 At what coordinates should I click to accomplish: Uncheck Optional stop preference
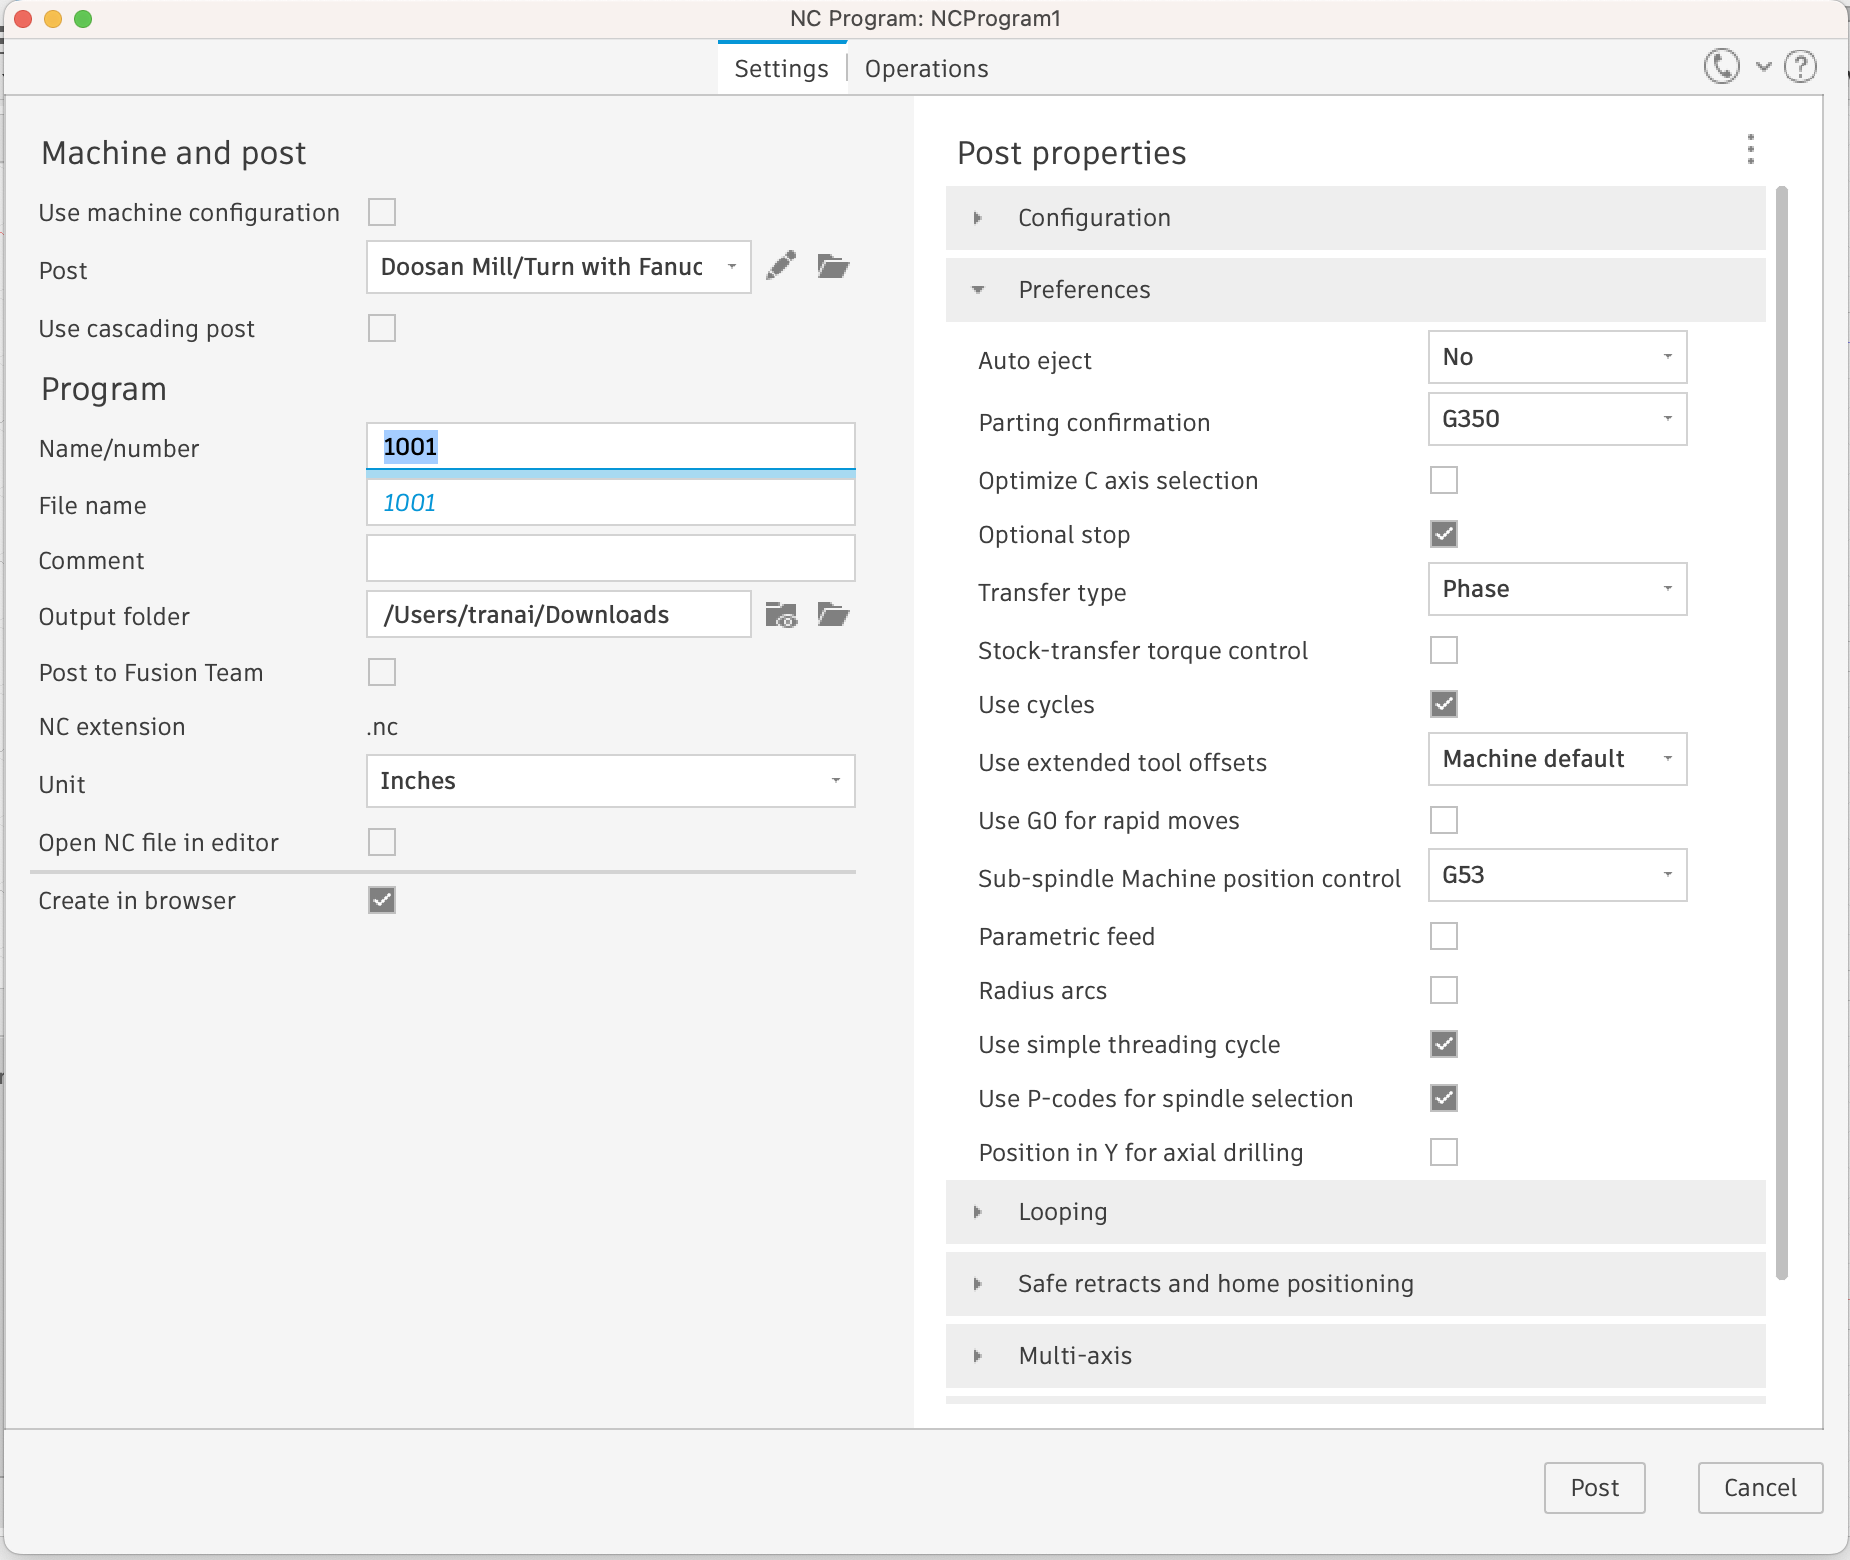point(1443,534)
